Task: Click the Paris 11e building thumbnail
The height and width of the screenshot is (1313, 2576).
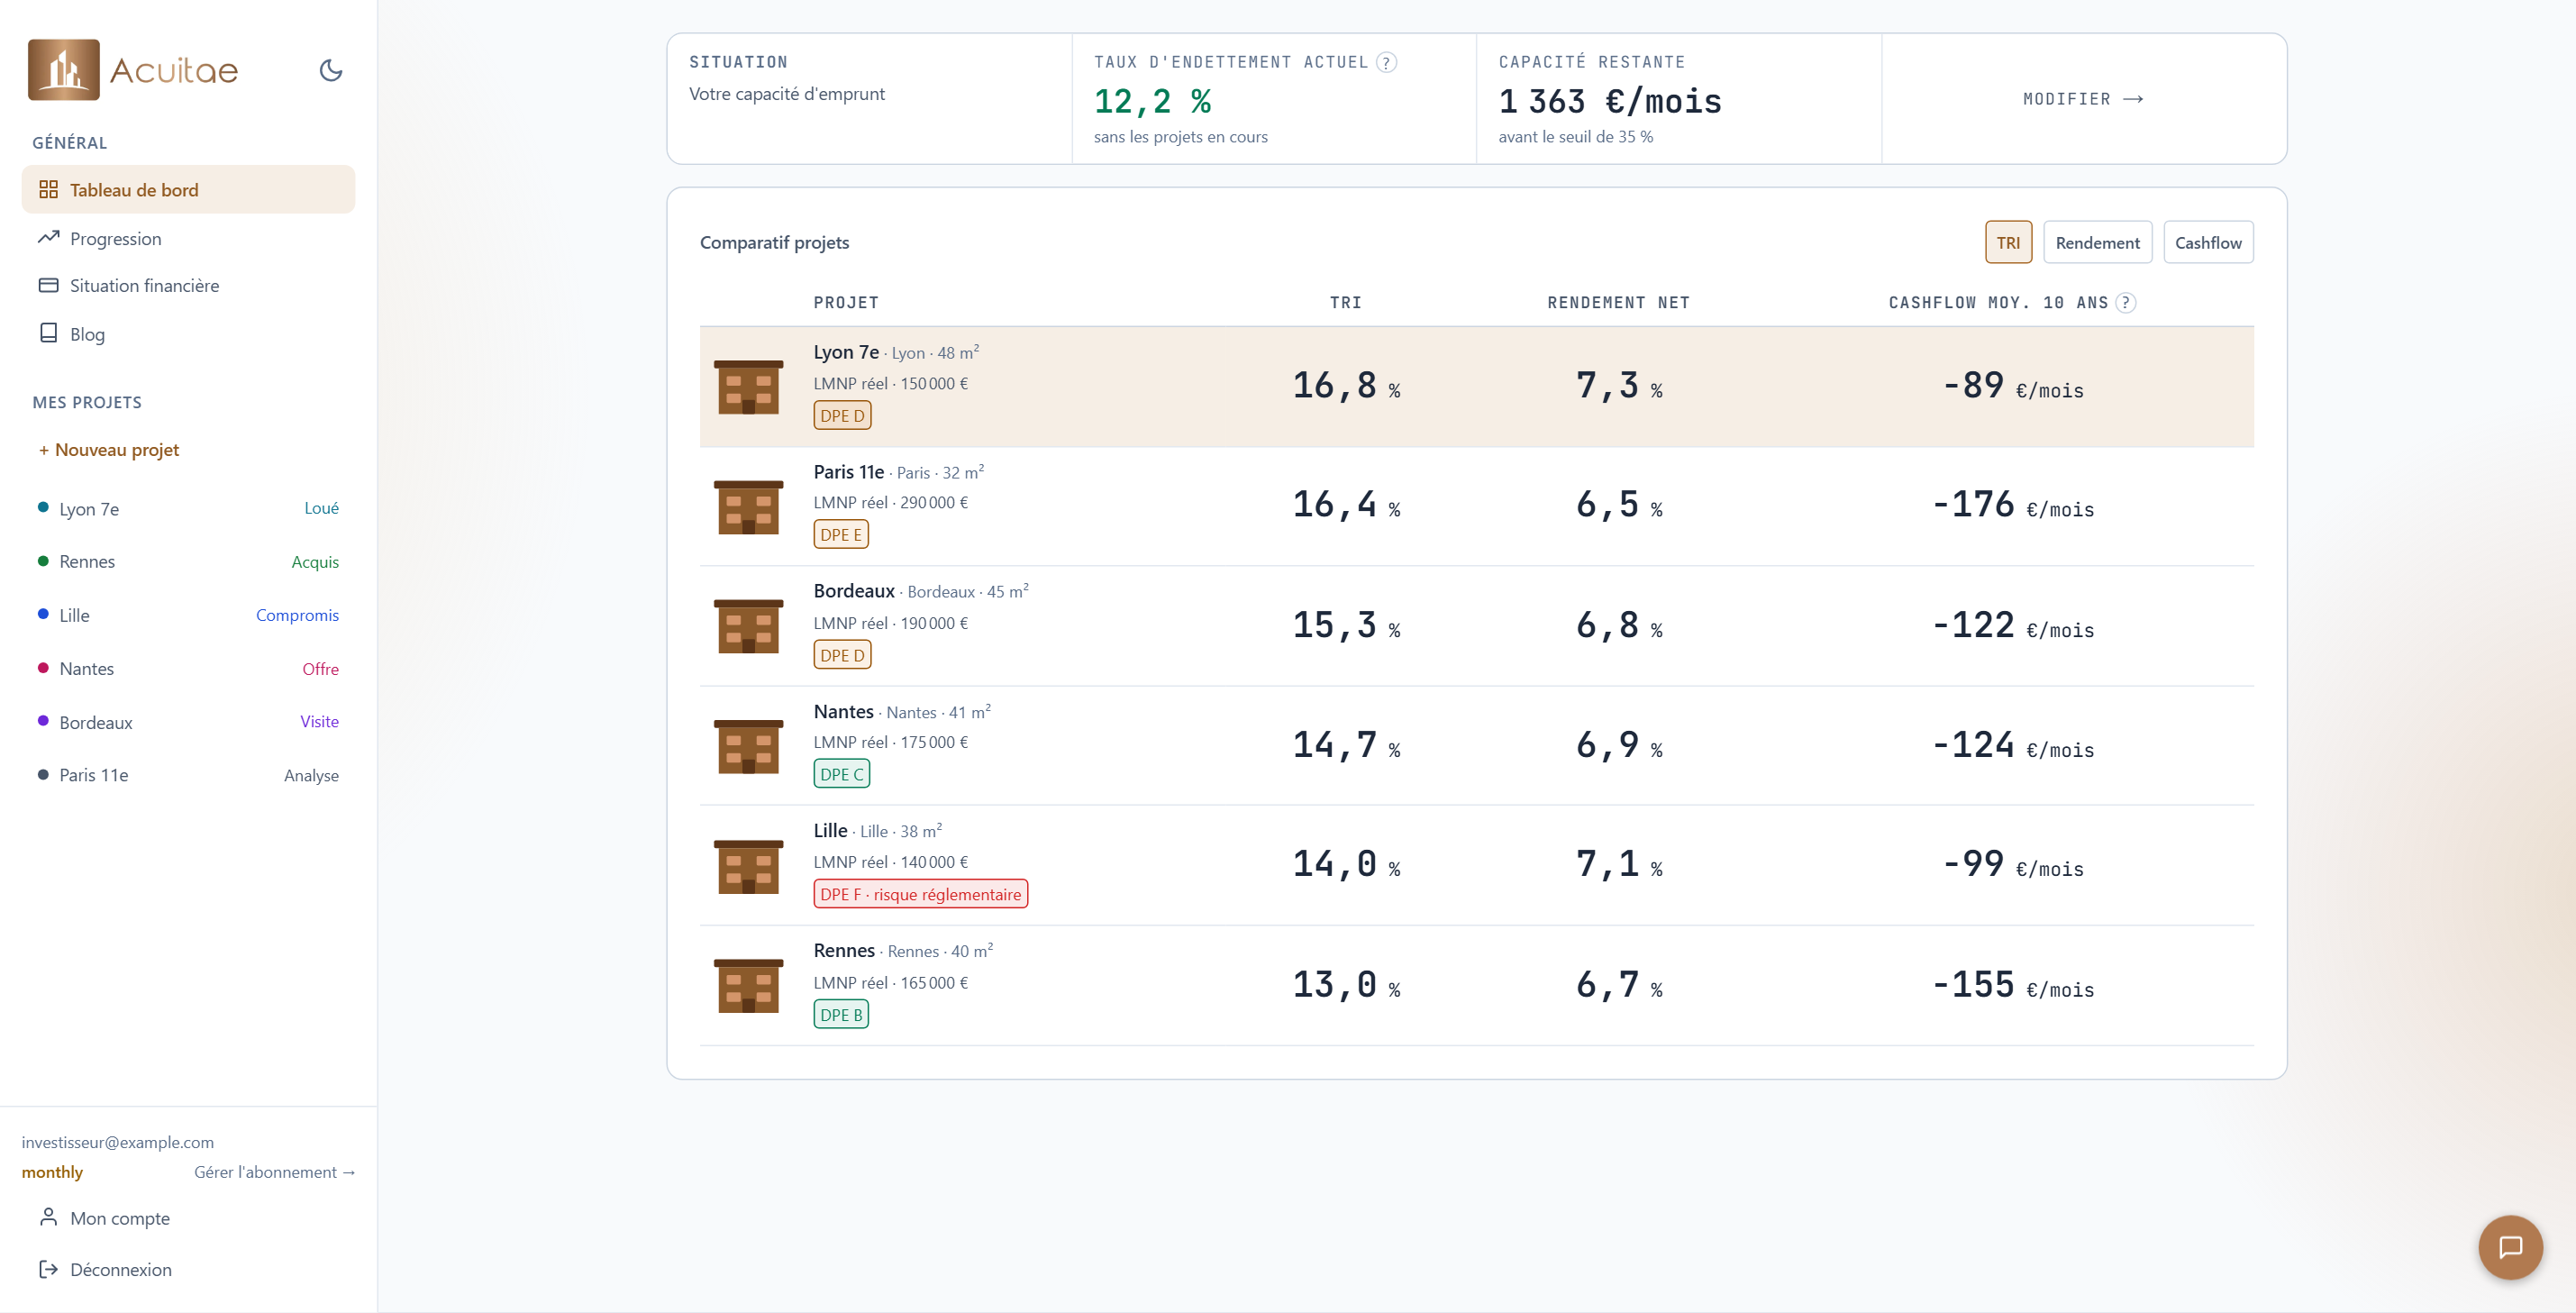Action: 748,507
